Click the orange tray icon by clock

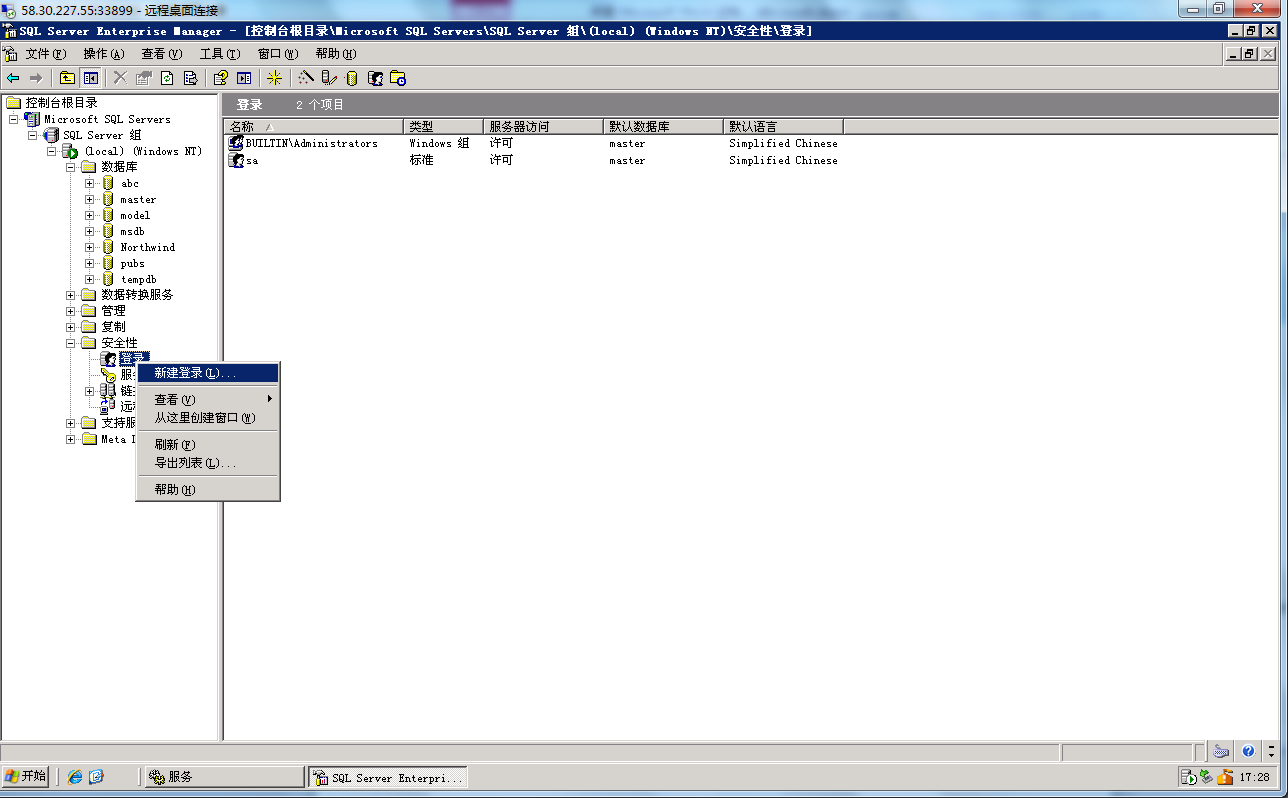tap(1226, 777)
